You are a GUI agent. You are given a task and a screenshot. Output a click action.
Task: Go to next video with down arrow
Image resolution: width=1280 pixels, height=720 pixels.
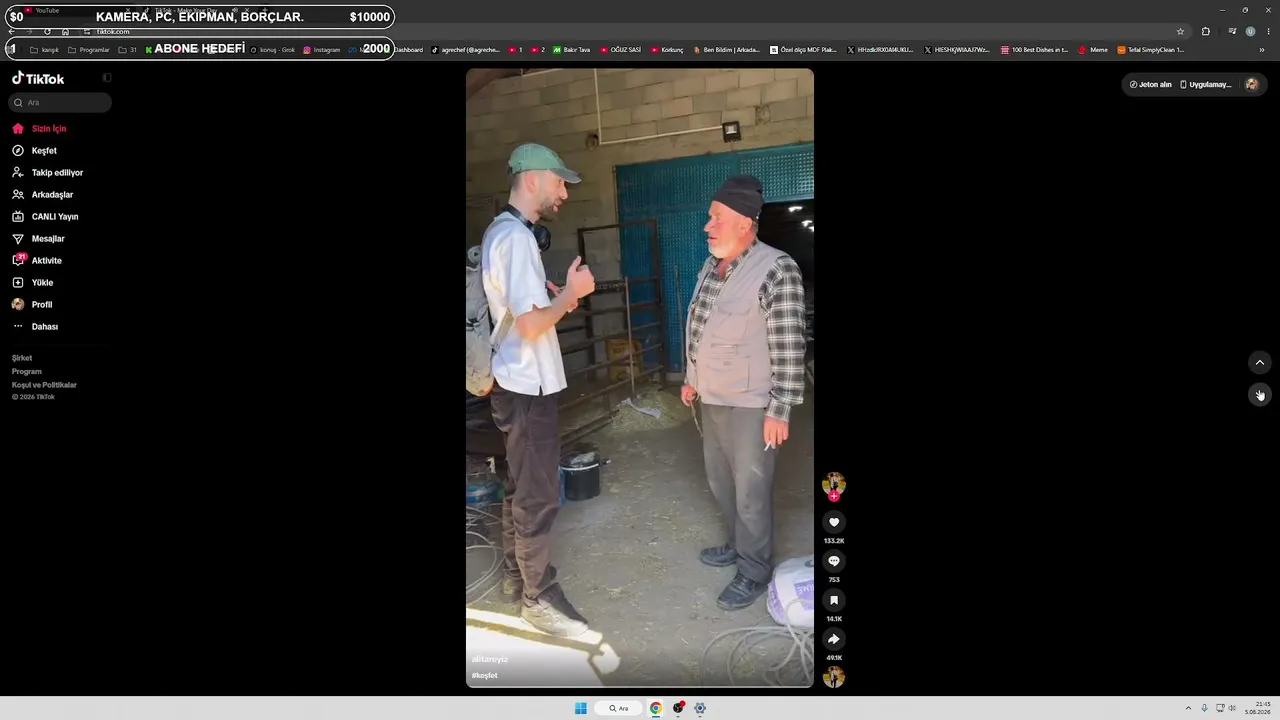click(x=1260, y=394)
